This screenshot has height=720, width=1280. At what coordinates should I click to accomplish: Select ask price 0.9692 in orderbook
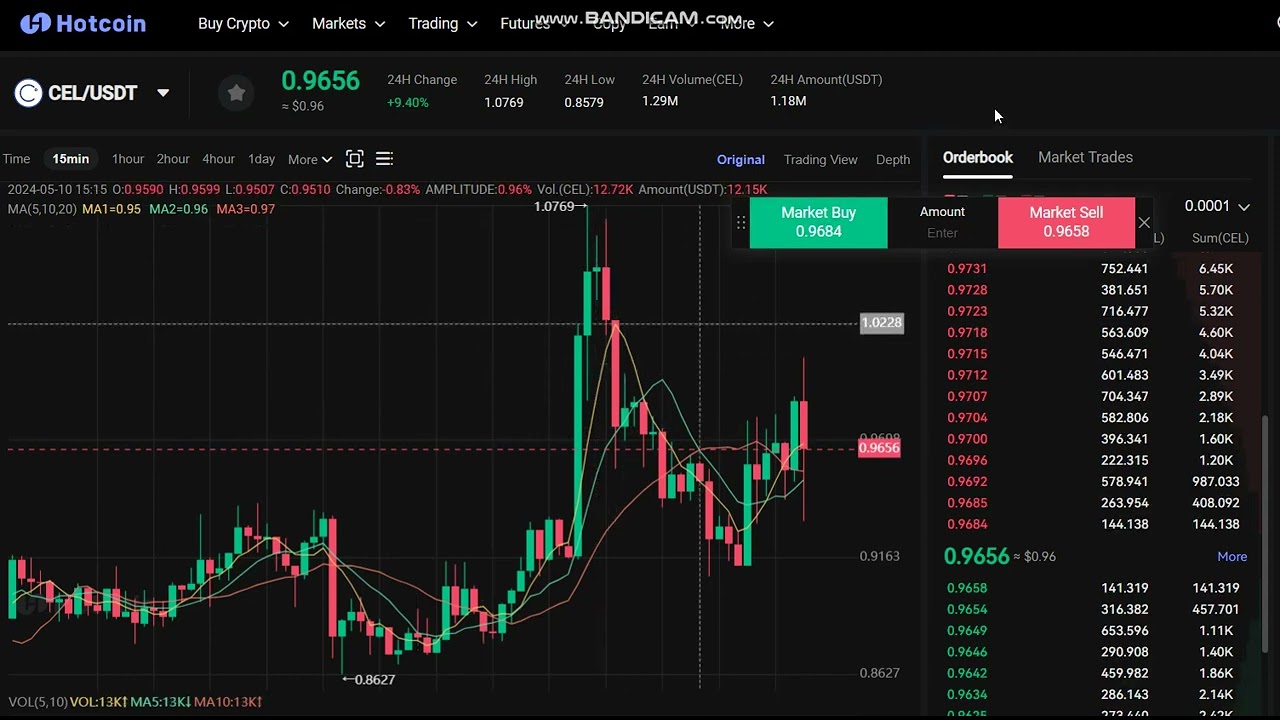point(967,482)
